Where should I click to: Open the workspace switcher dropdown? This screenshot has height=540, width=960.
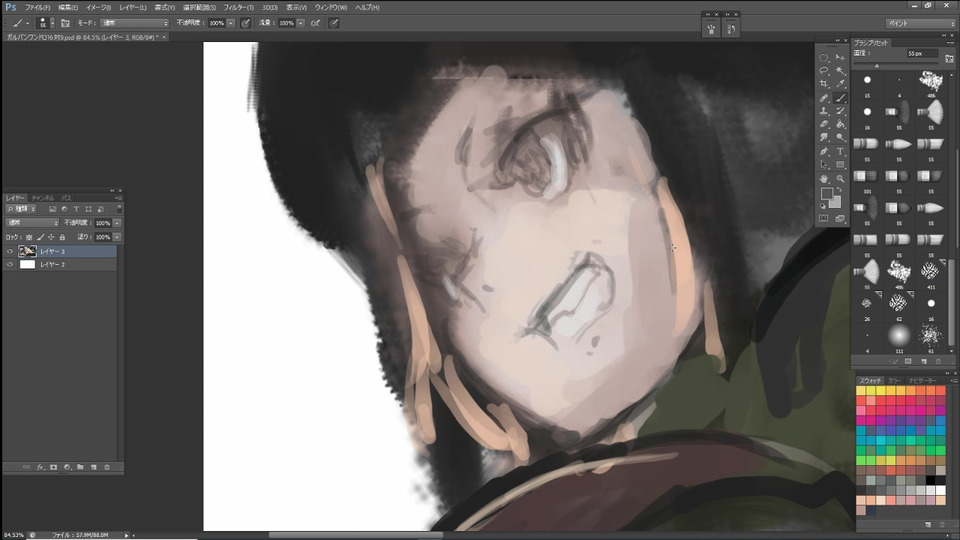point(921,23)
